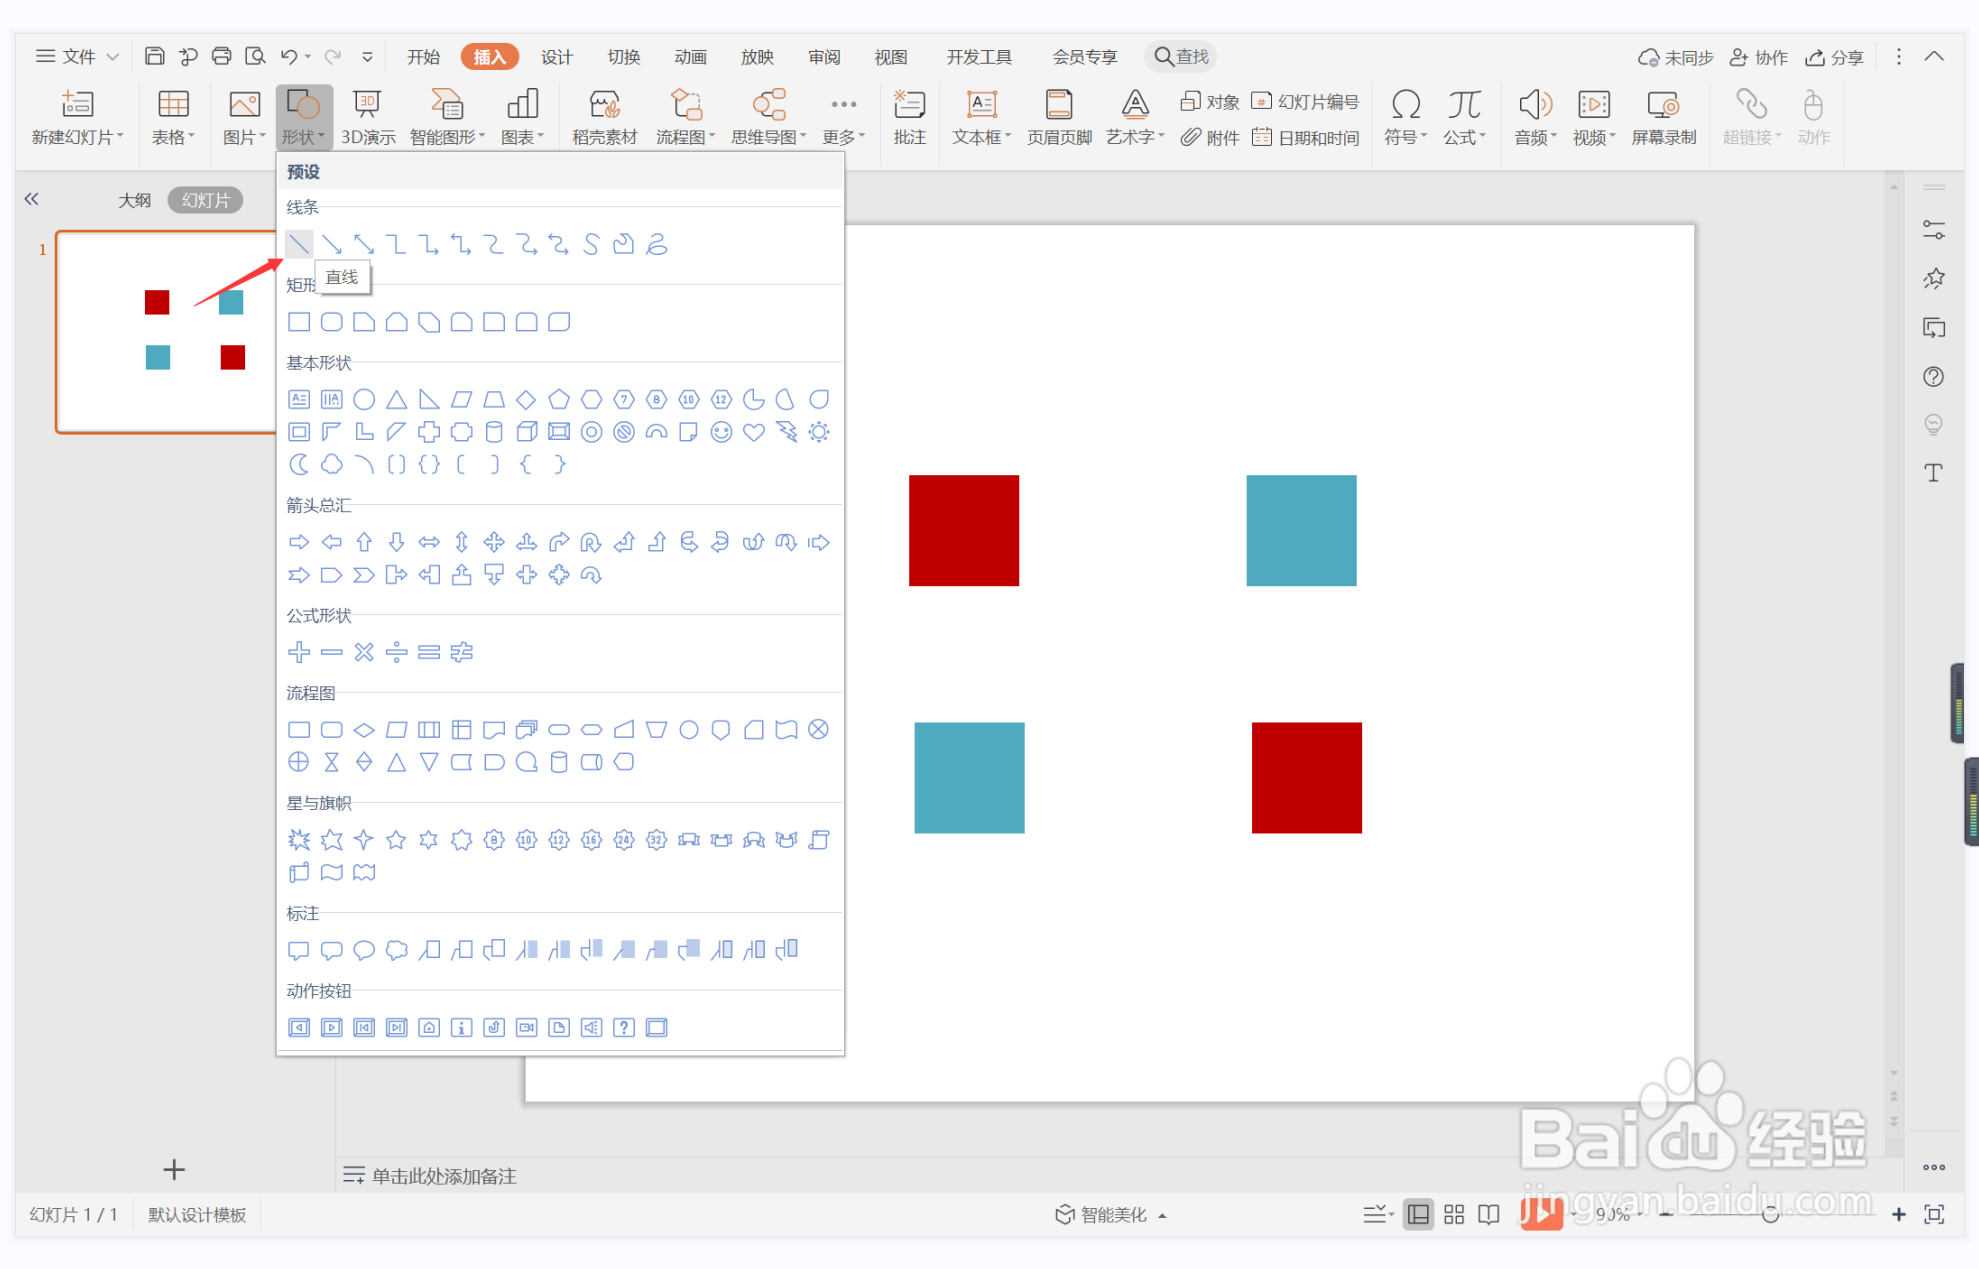The height and width of the screenshot is (1269, 1979).
Task: Select the plus formula shape
Action: tap(299, 652)
